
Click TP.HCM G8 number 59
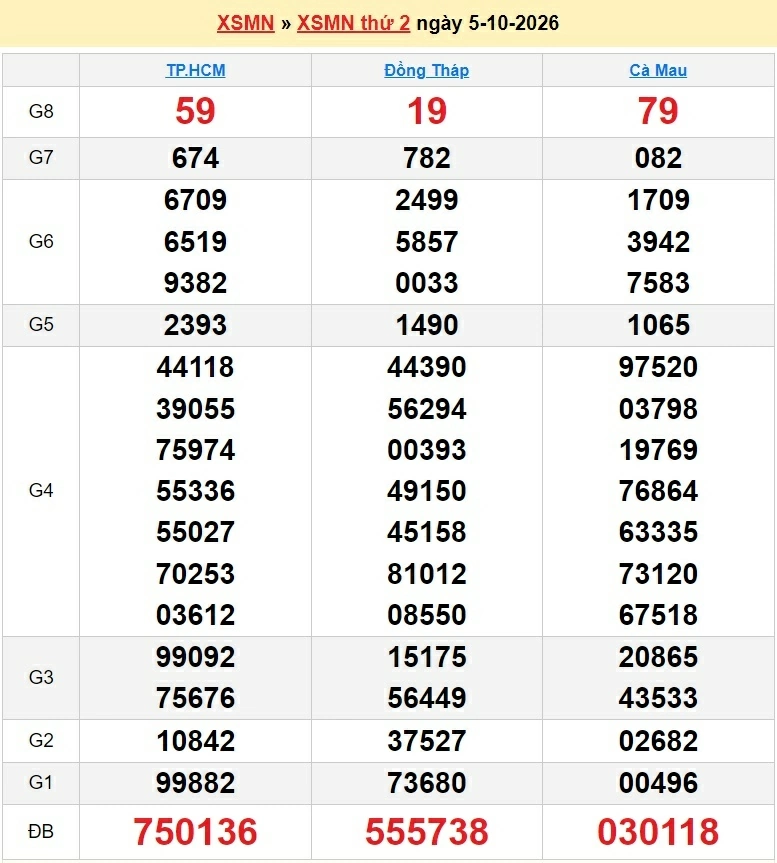[x=195, y=111]
